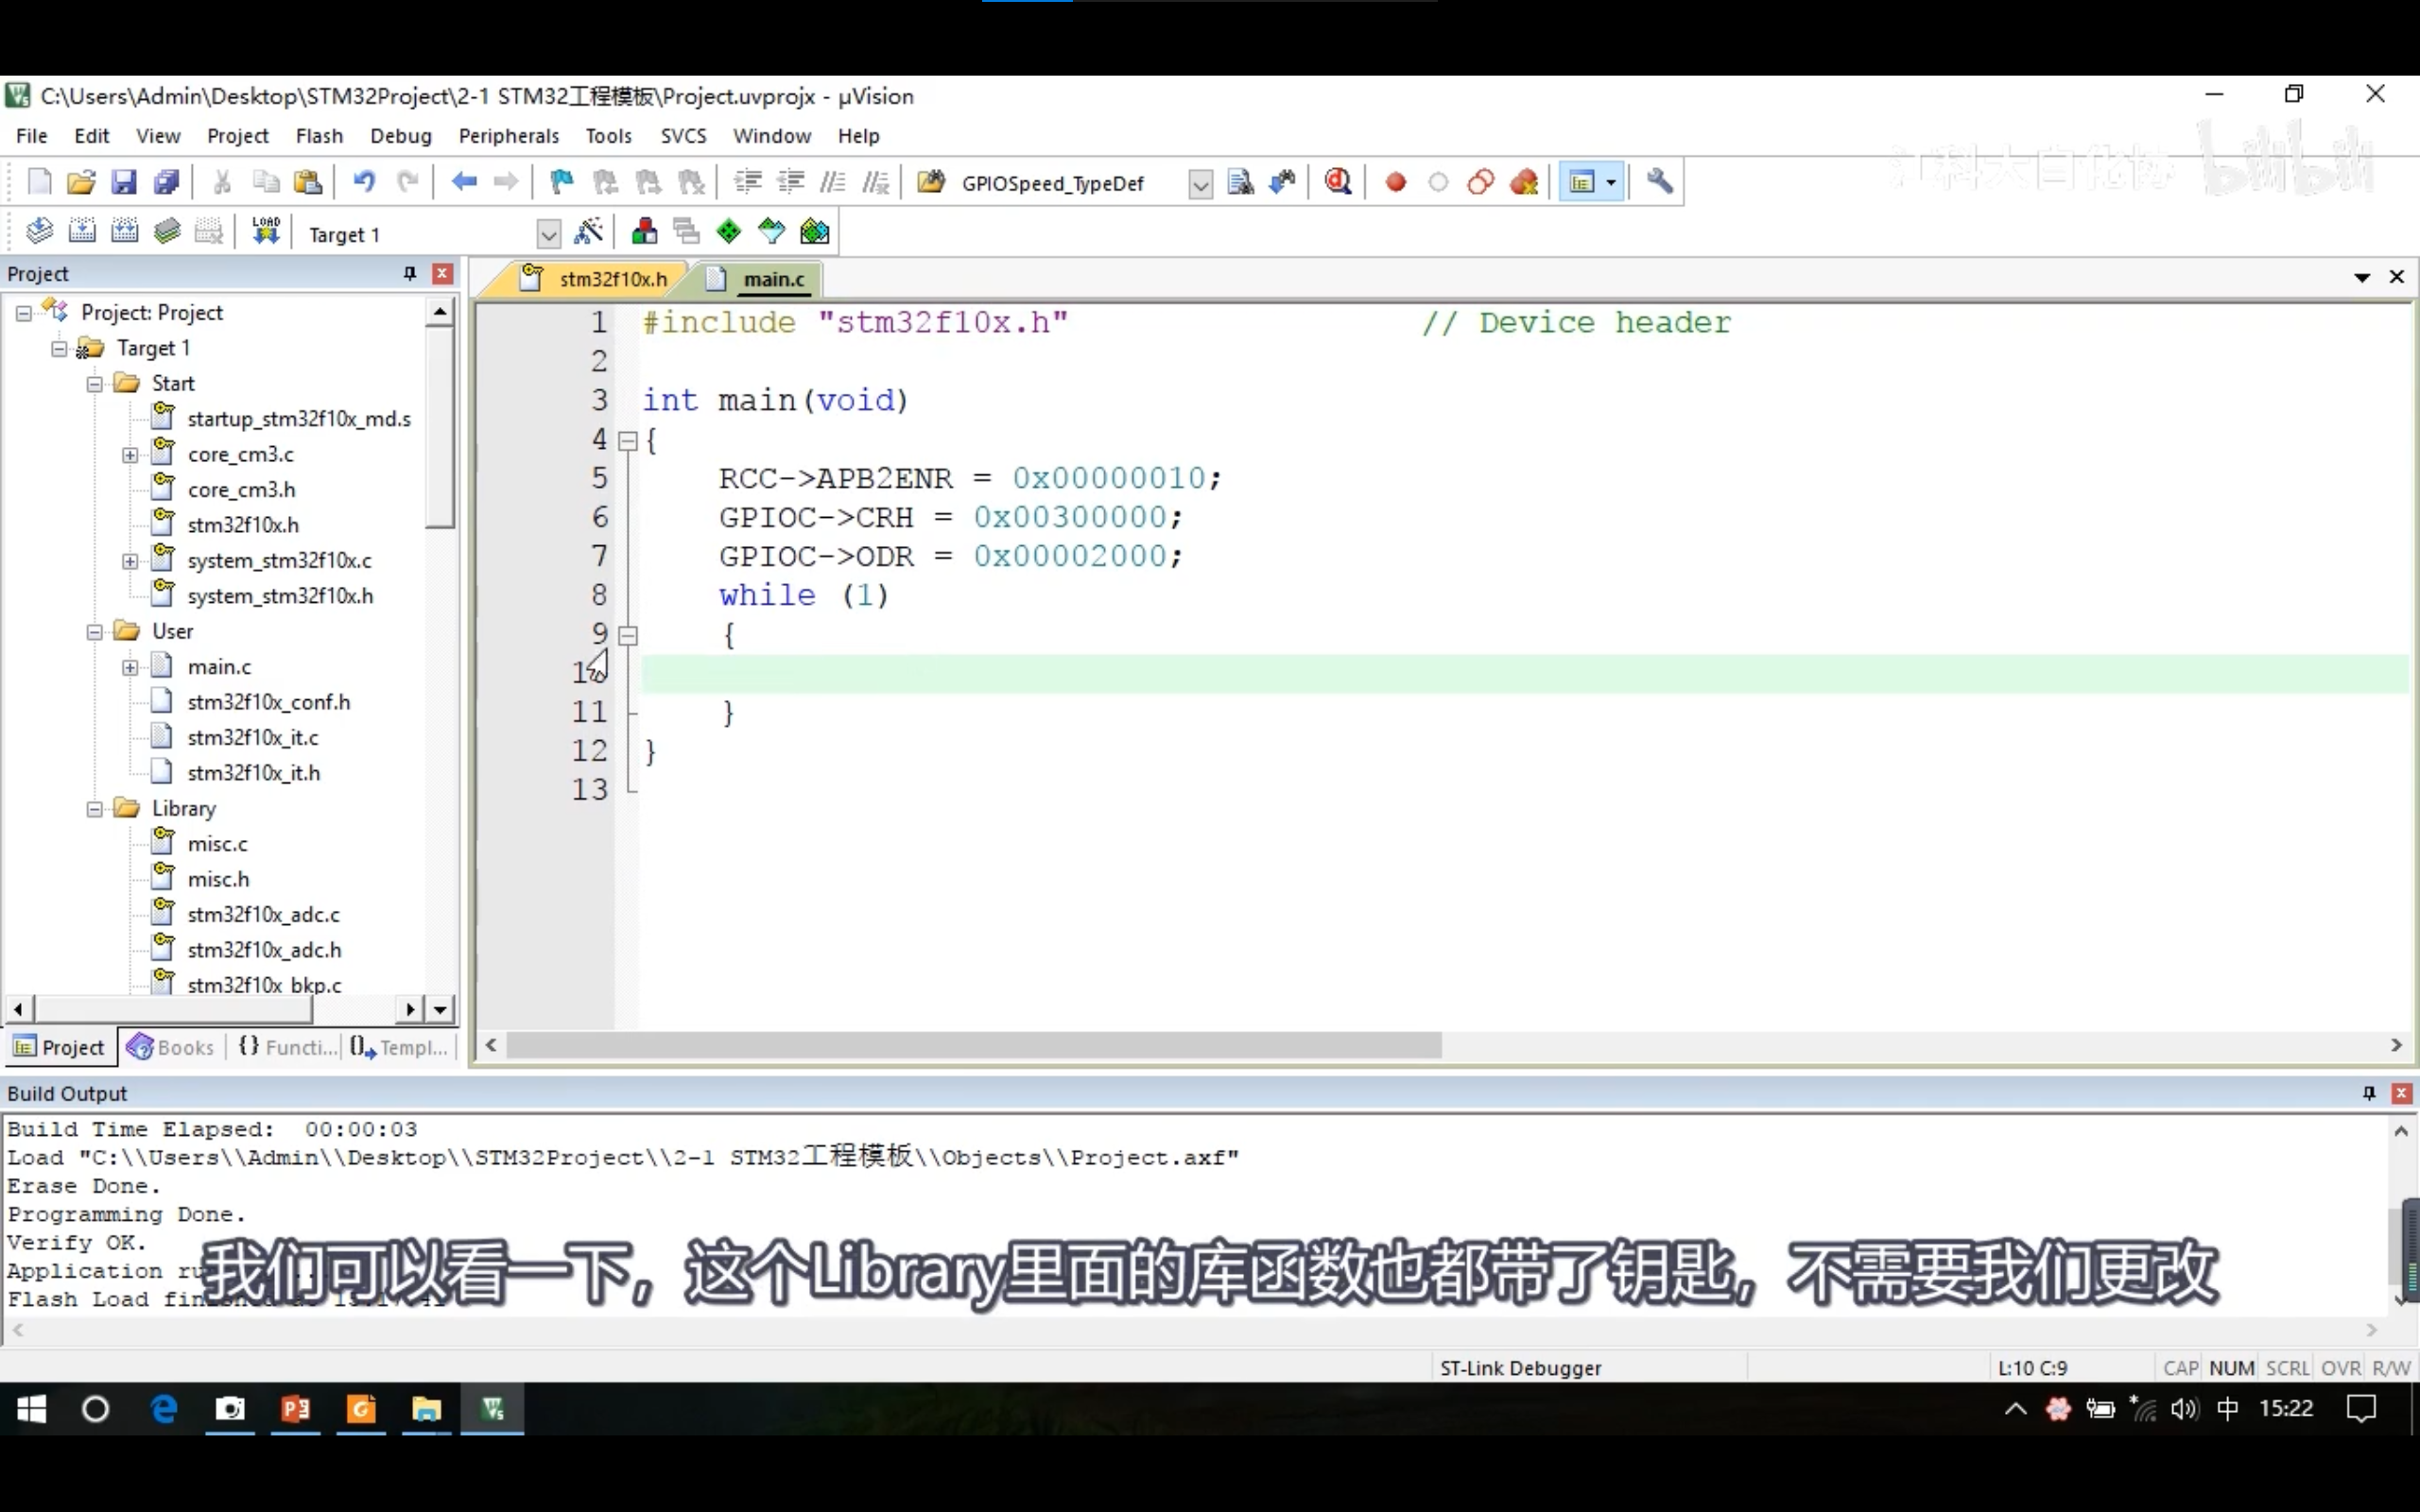Collapse the Library folder
Screen dimensions: 2420x1512
(95, 809)
